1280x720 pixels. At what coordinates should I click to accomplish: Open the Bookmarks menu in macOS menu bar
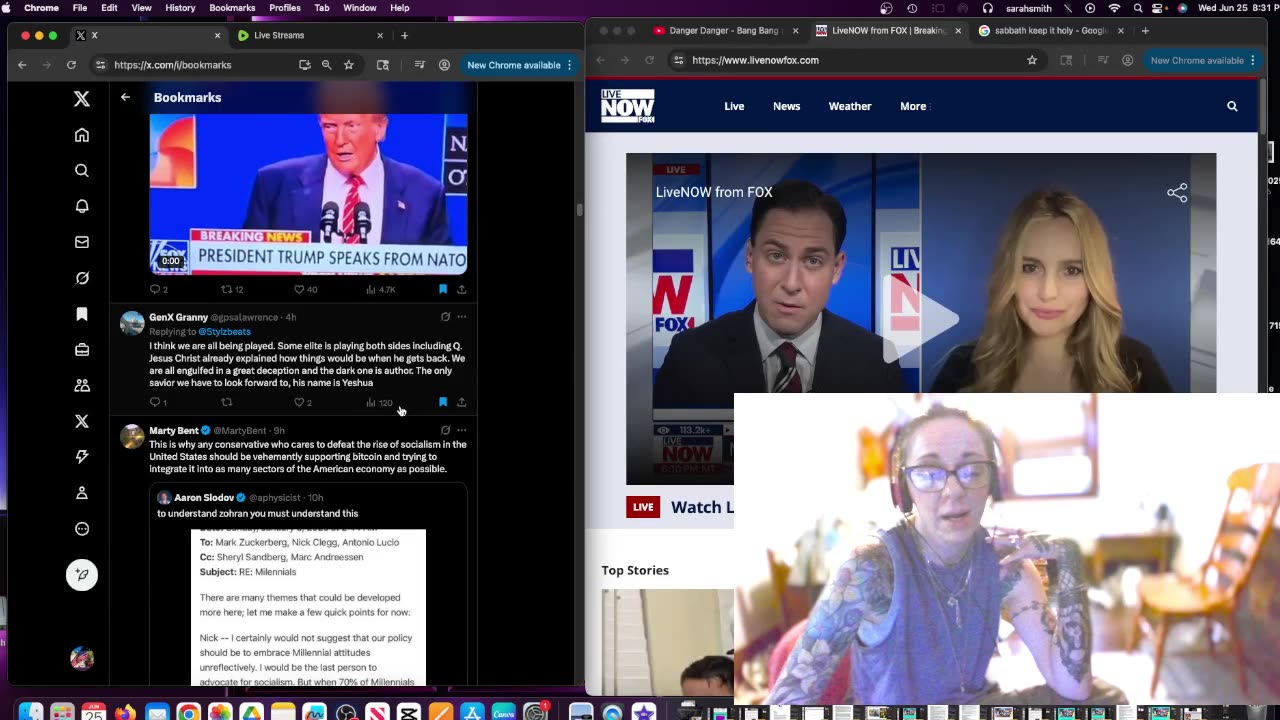(232, 8)
